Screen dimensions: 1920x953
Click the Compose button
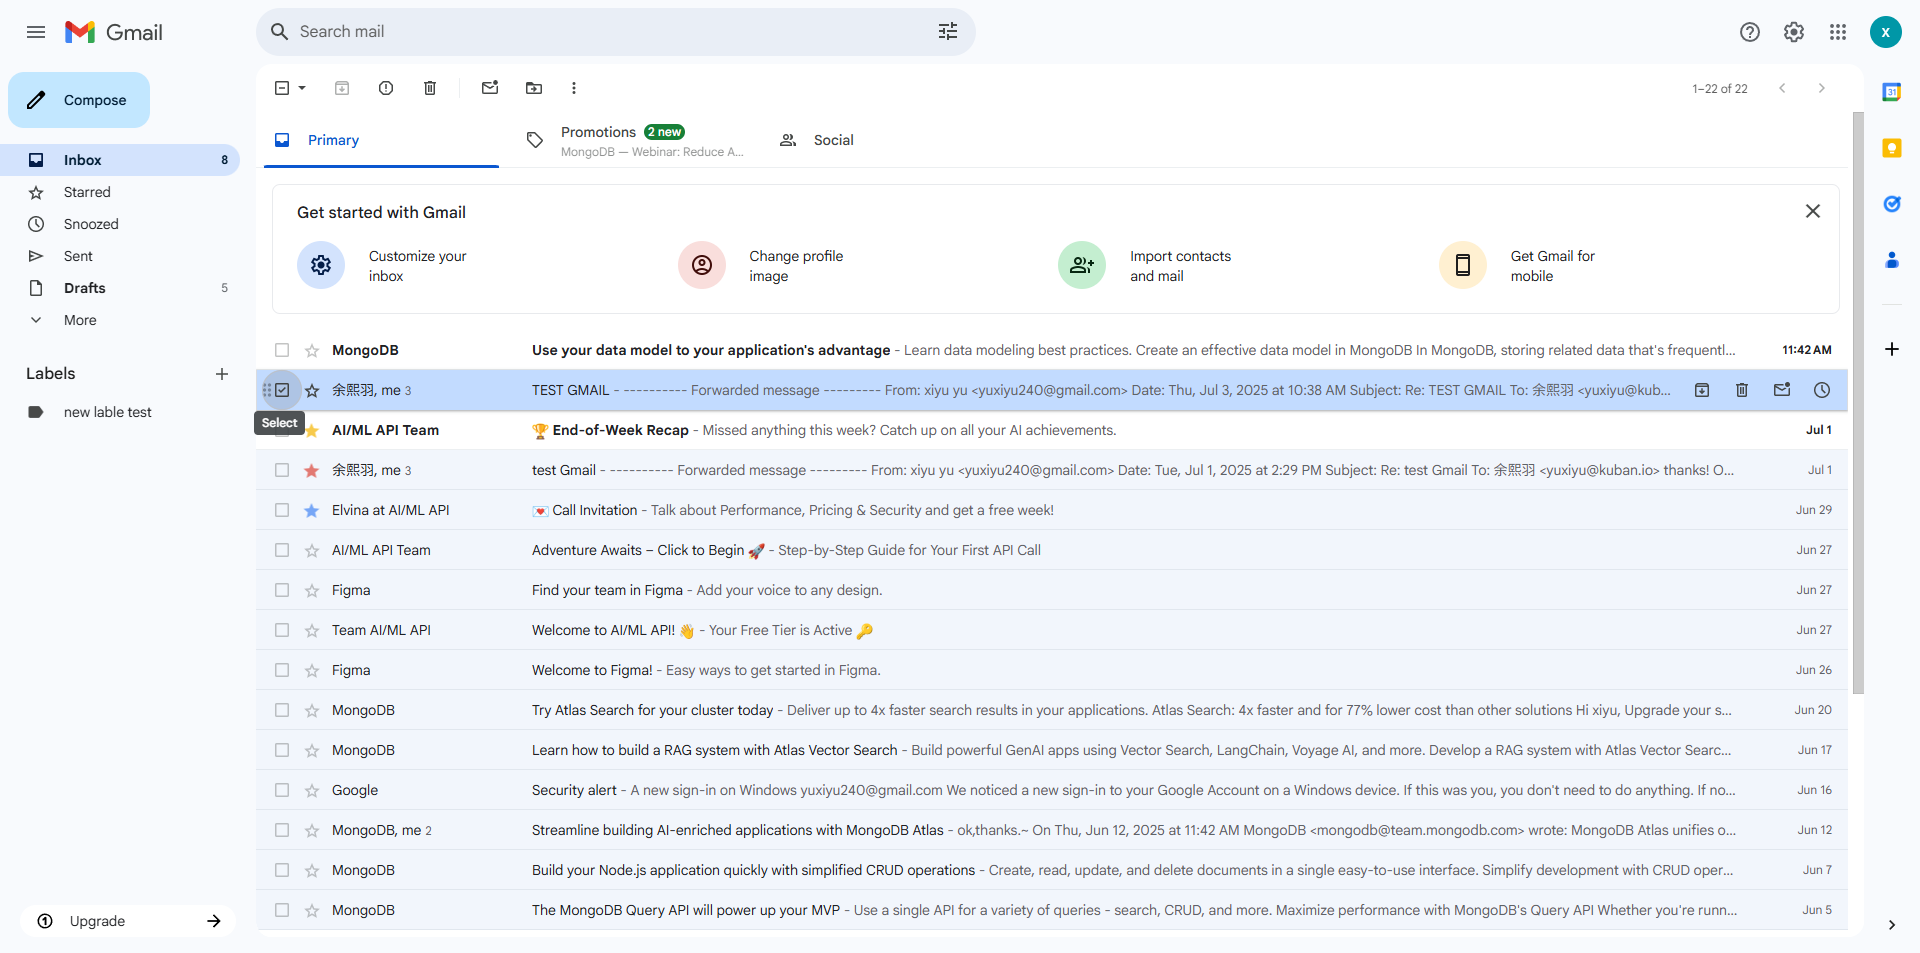pyautogui.click(x=79, y=100)
